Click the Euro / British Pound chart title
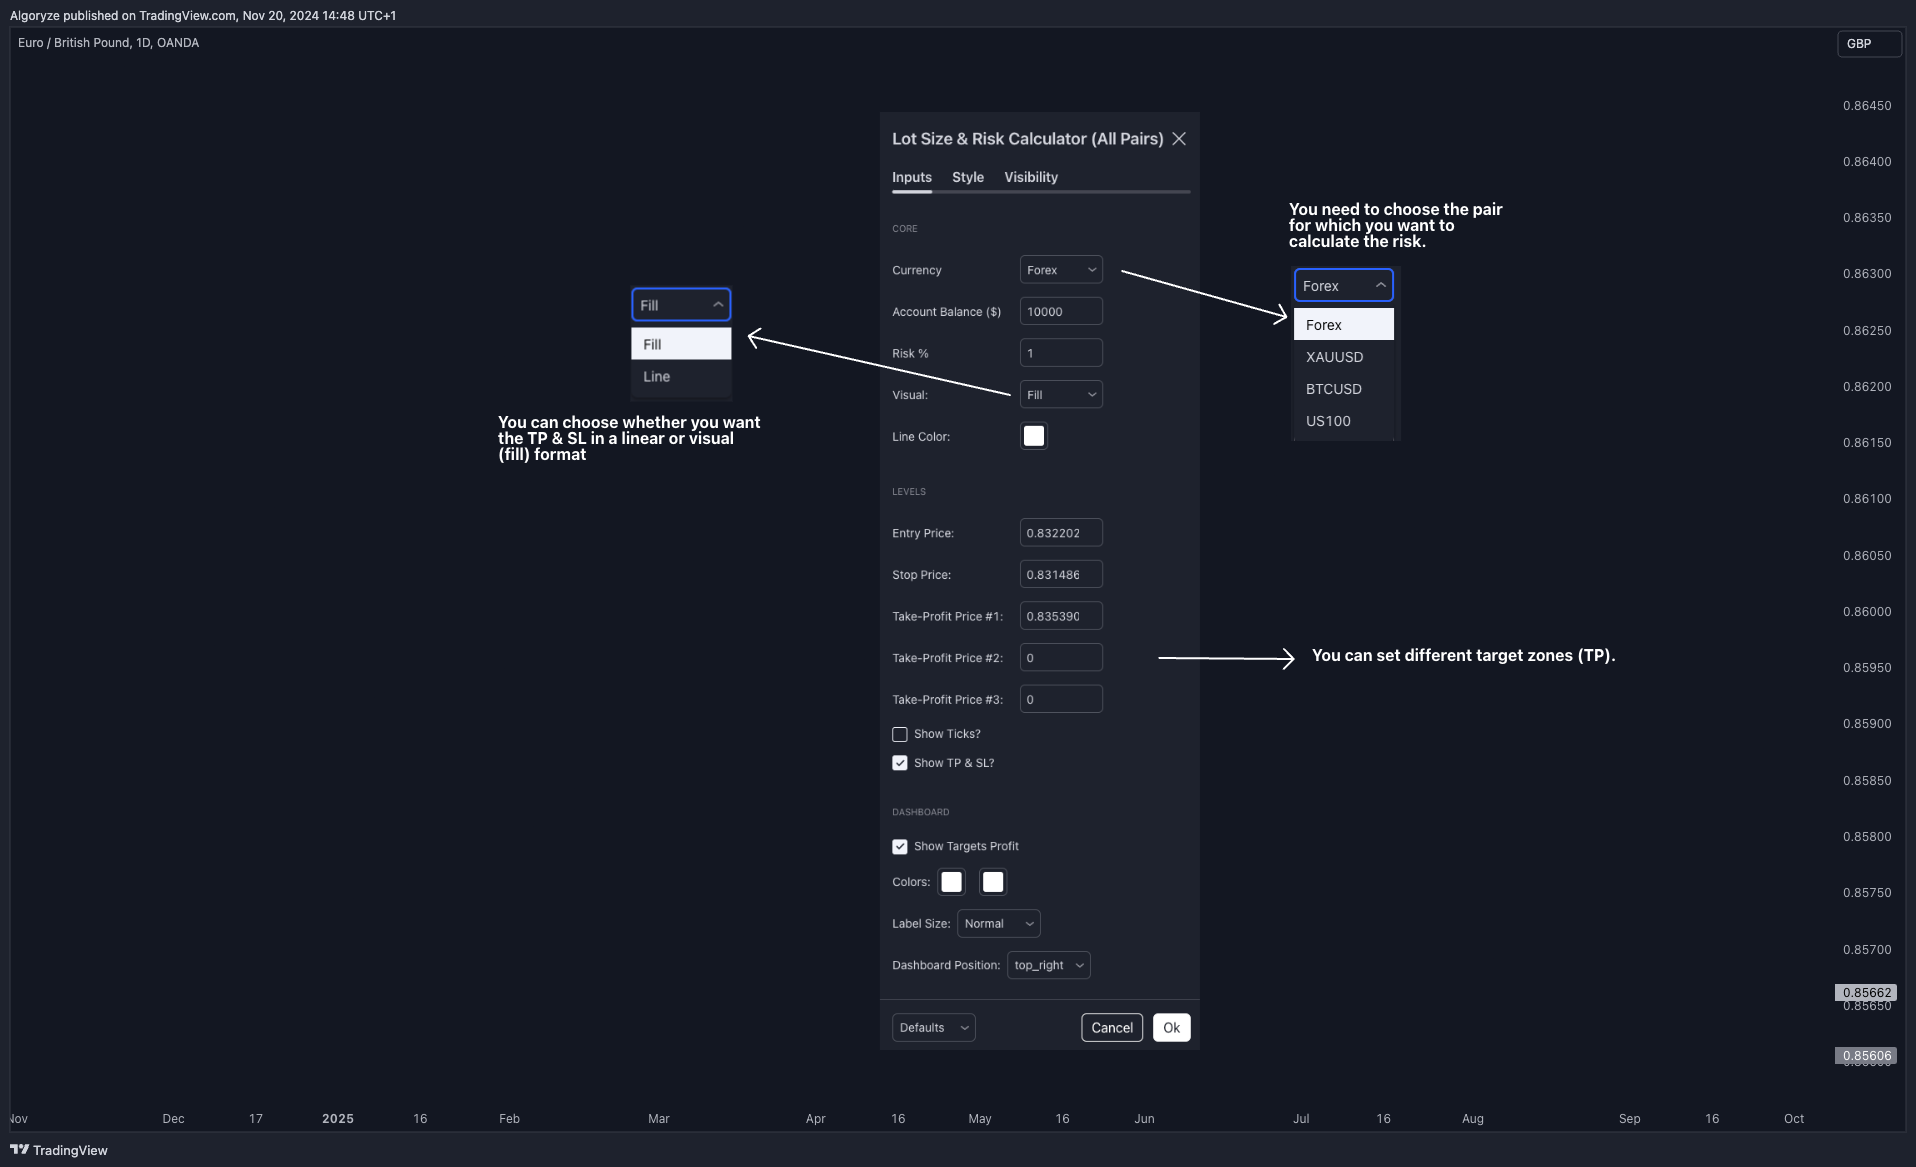This screenshot has height=1167, width=1916. (x=108, y=43)
